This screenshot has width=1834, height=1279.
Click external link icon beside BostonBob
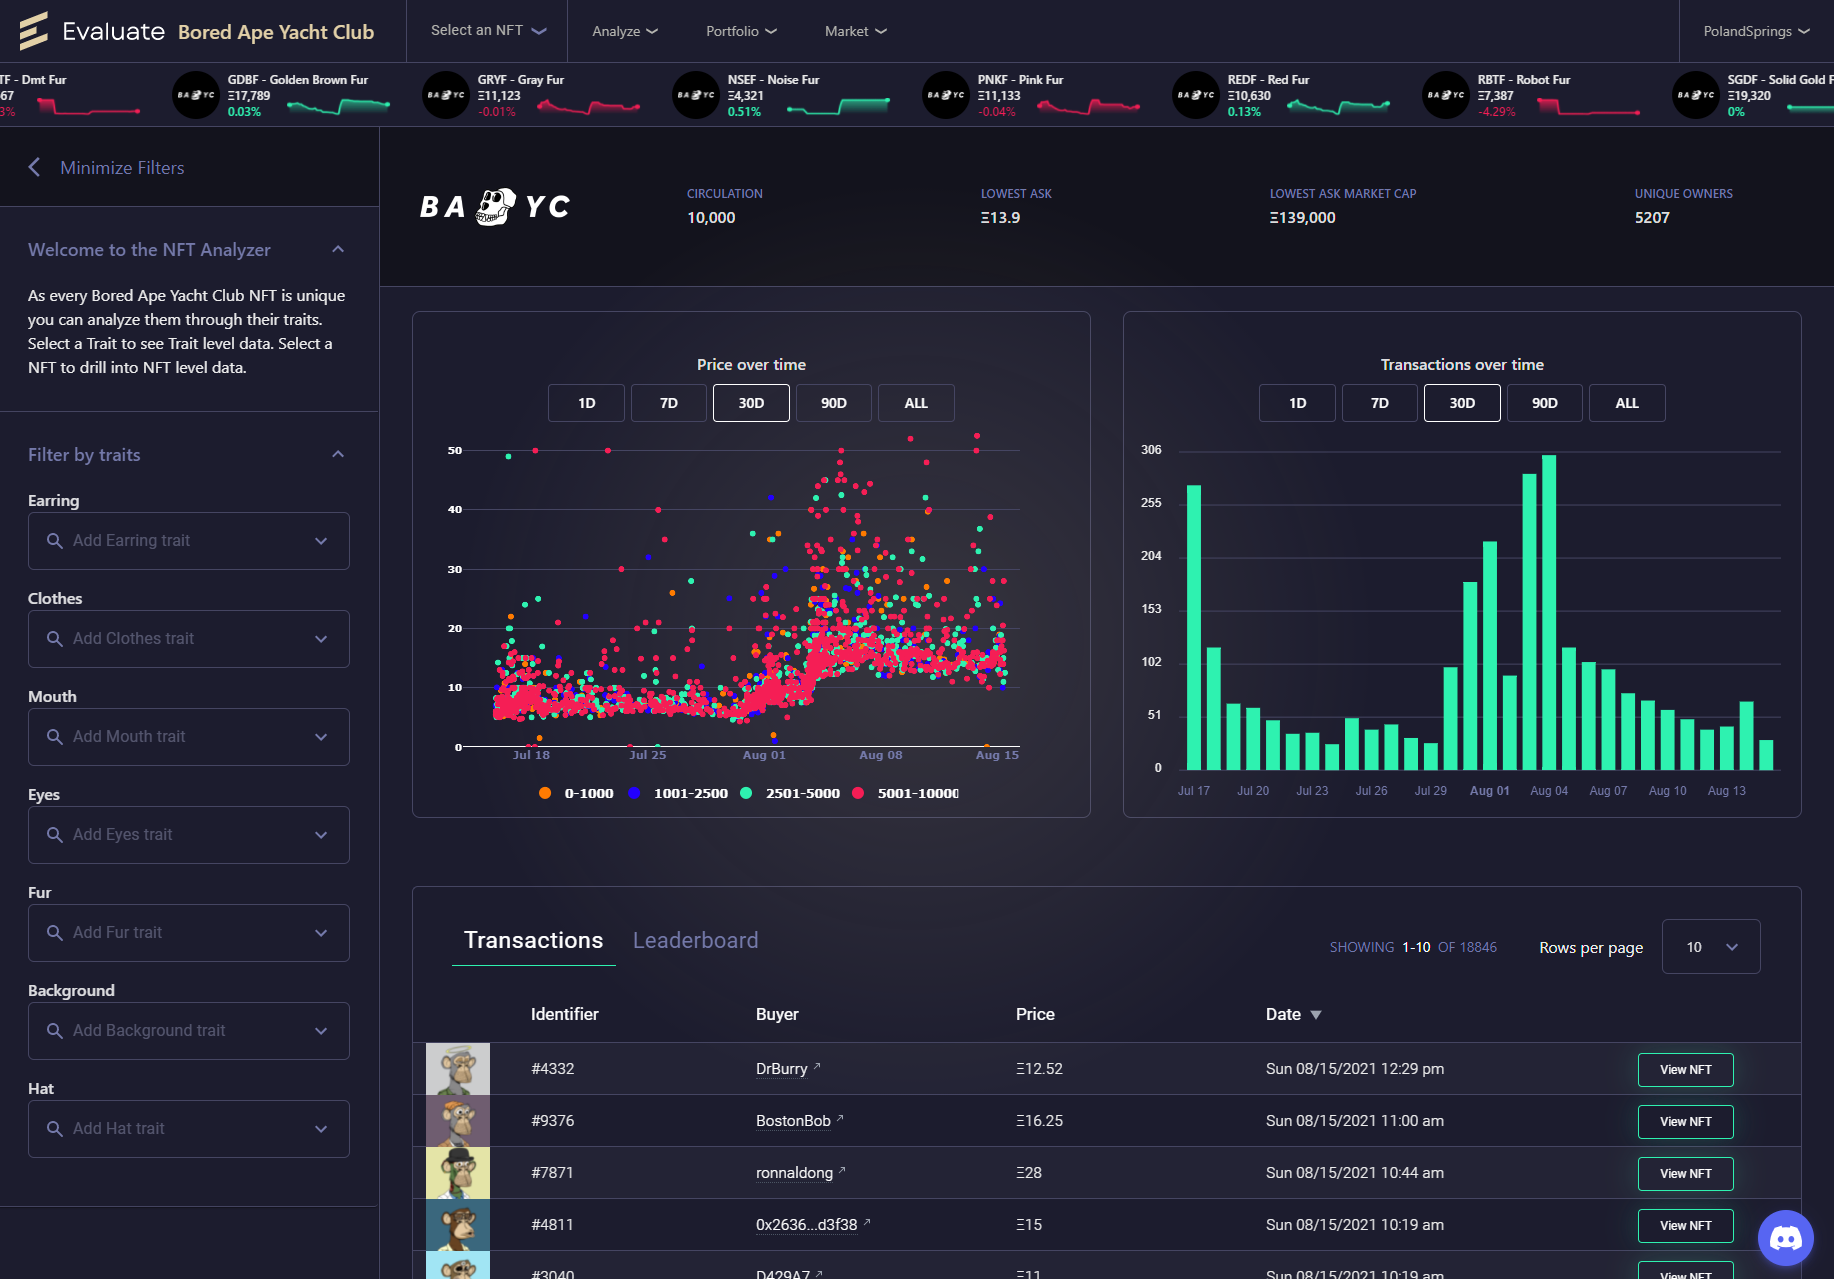coord(840,1118)
